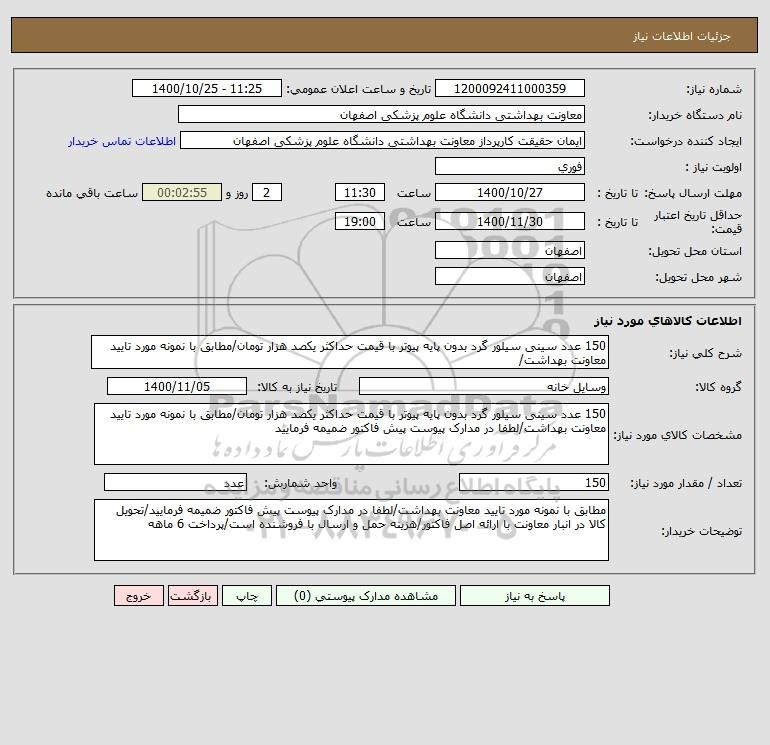The height and width of the screenshot is (745, 770).
Task: Click the شرح کلی نیاز text box
Action: point(350,353)
